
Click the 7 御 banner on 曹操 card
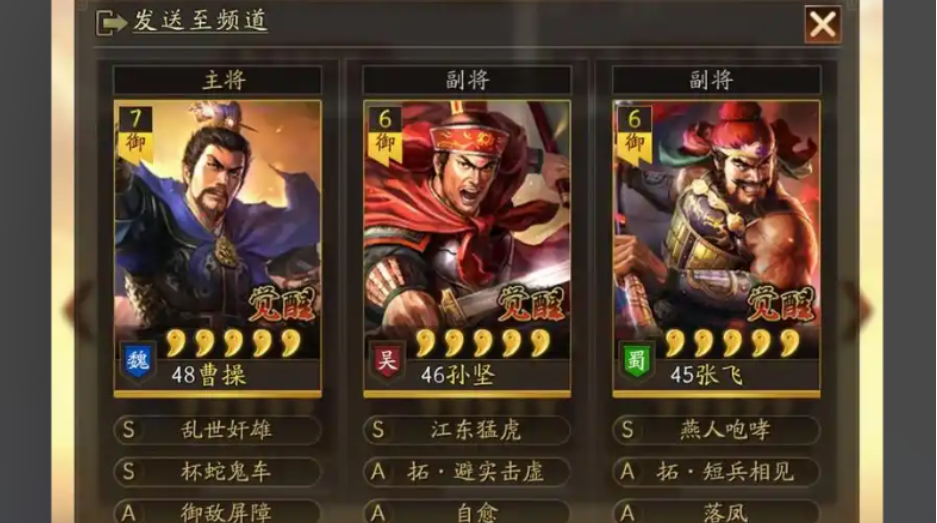point(135,135)
